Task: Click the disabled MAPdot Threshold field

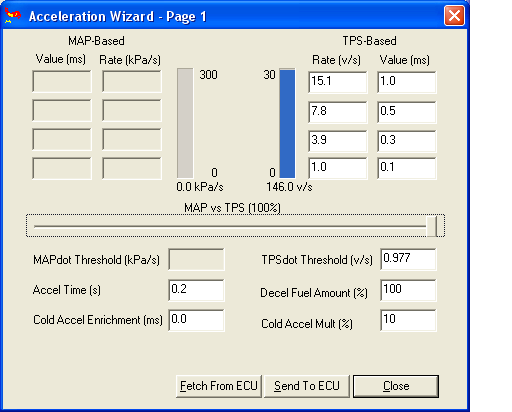Action: coord(196,259)
